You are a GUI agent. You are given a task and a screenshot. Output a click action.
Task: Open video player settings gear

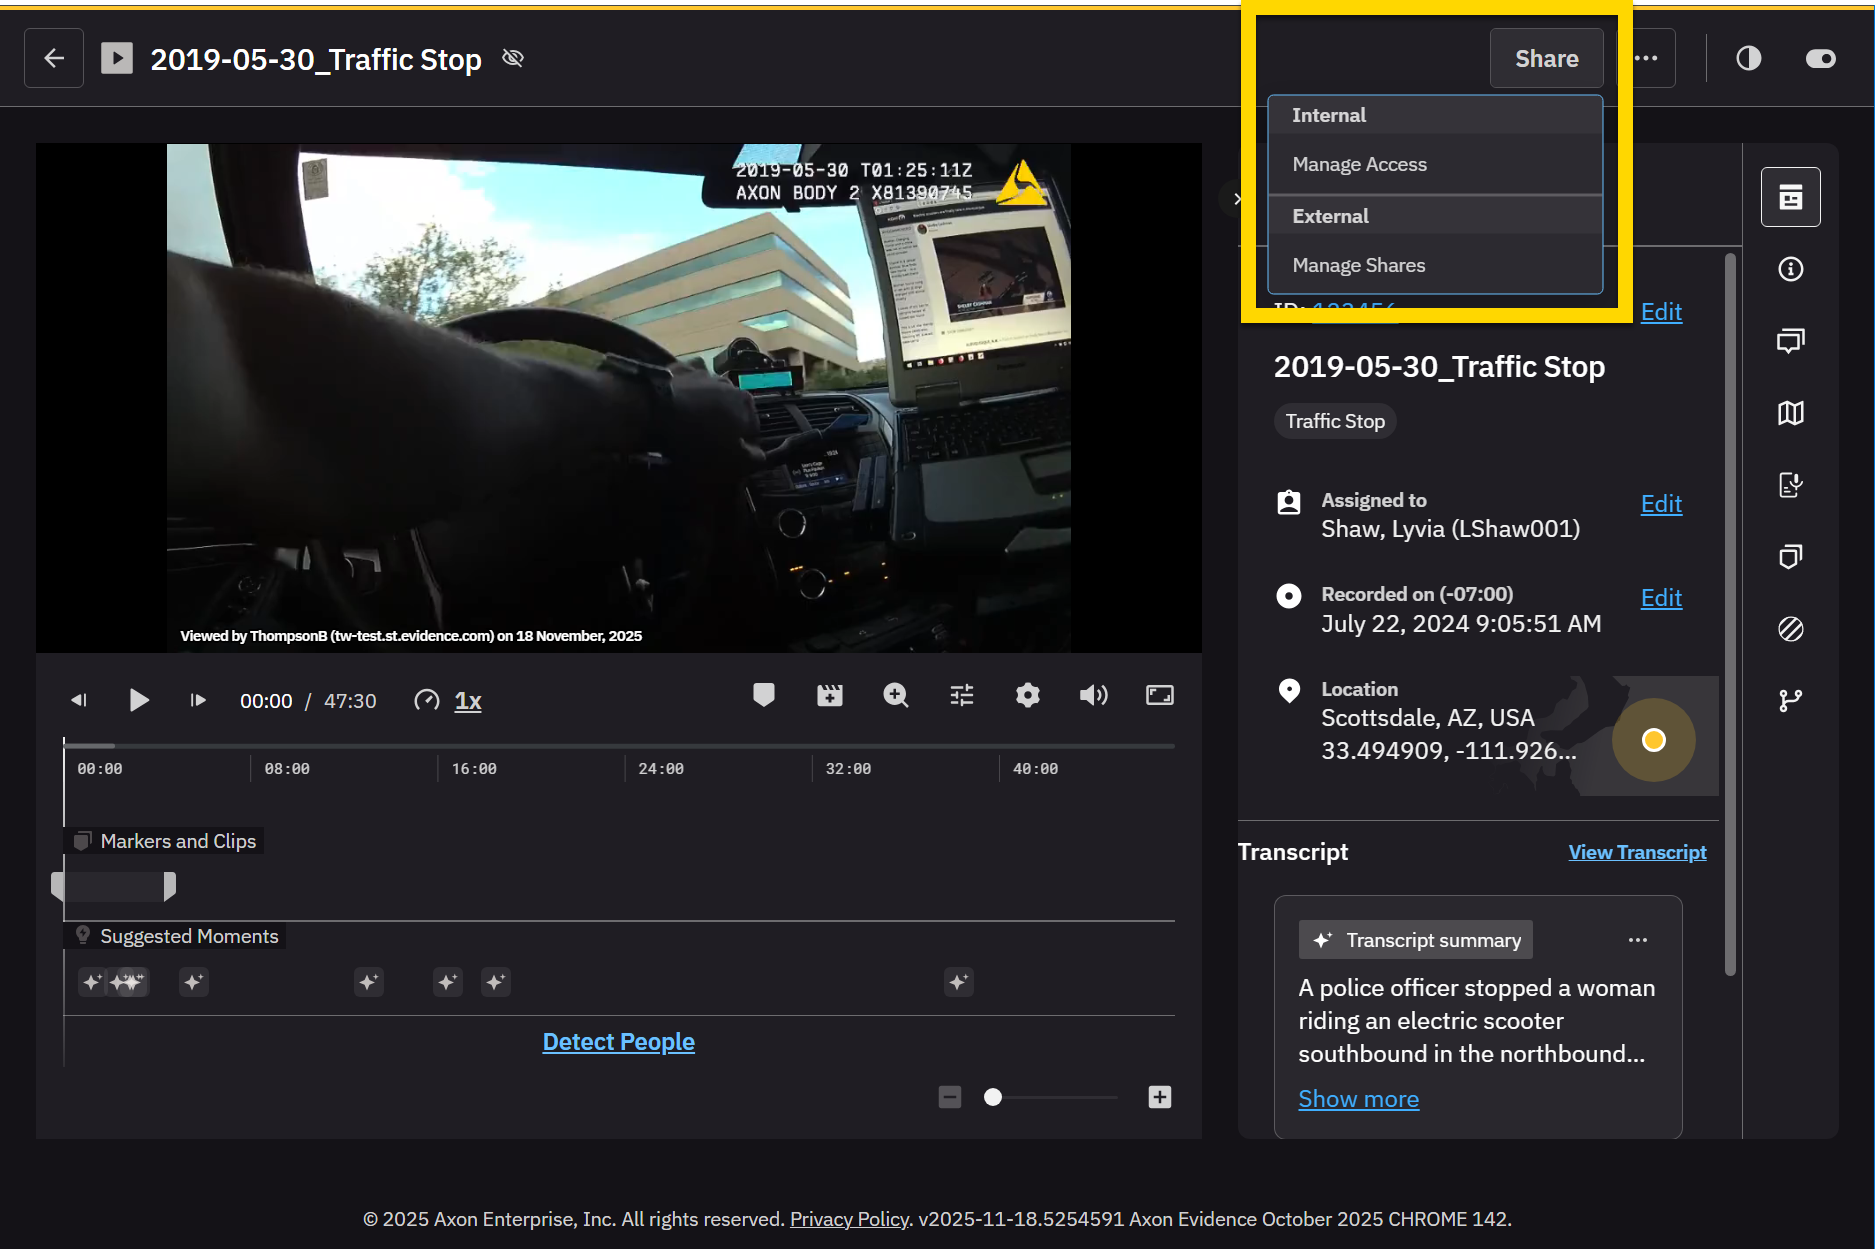coord(1027,695)
